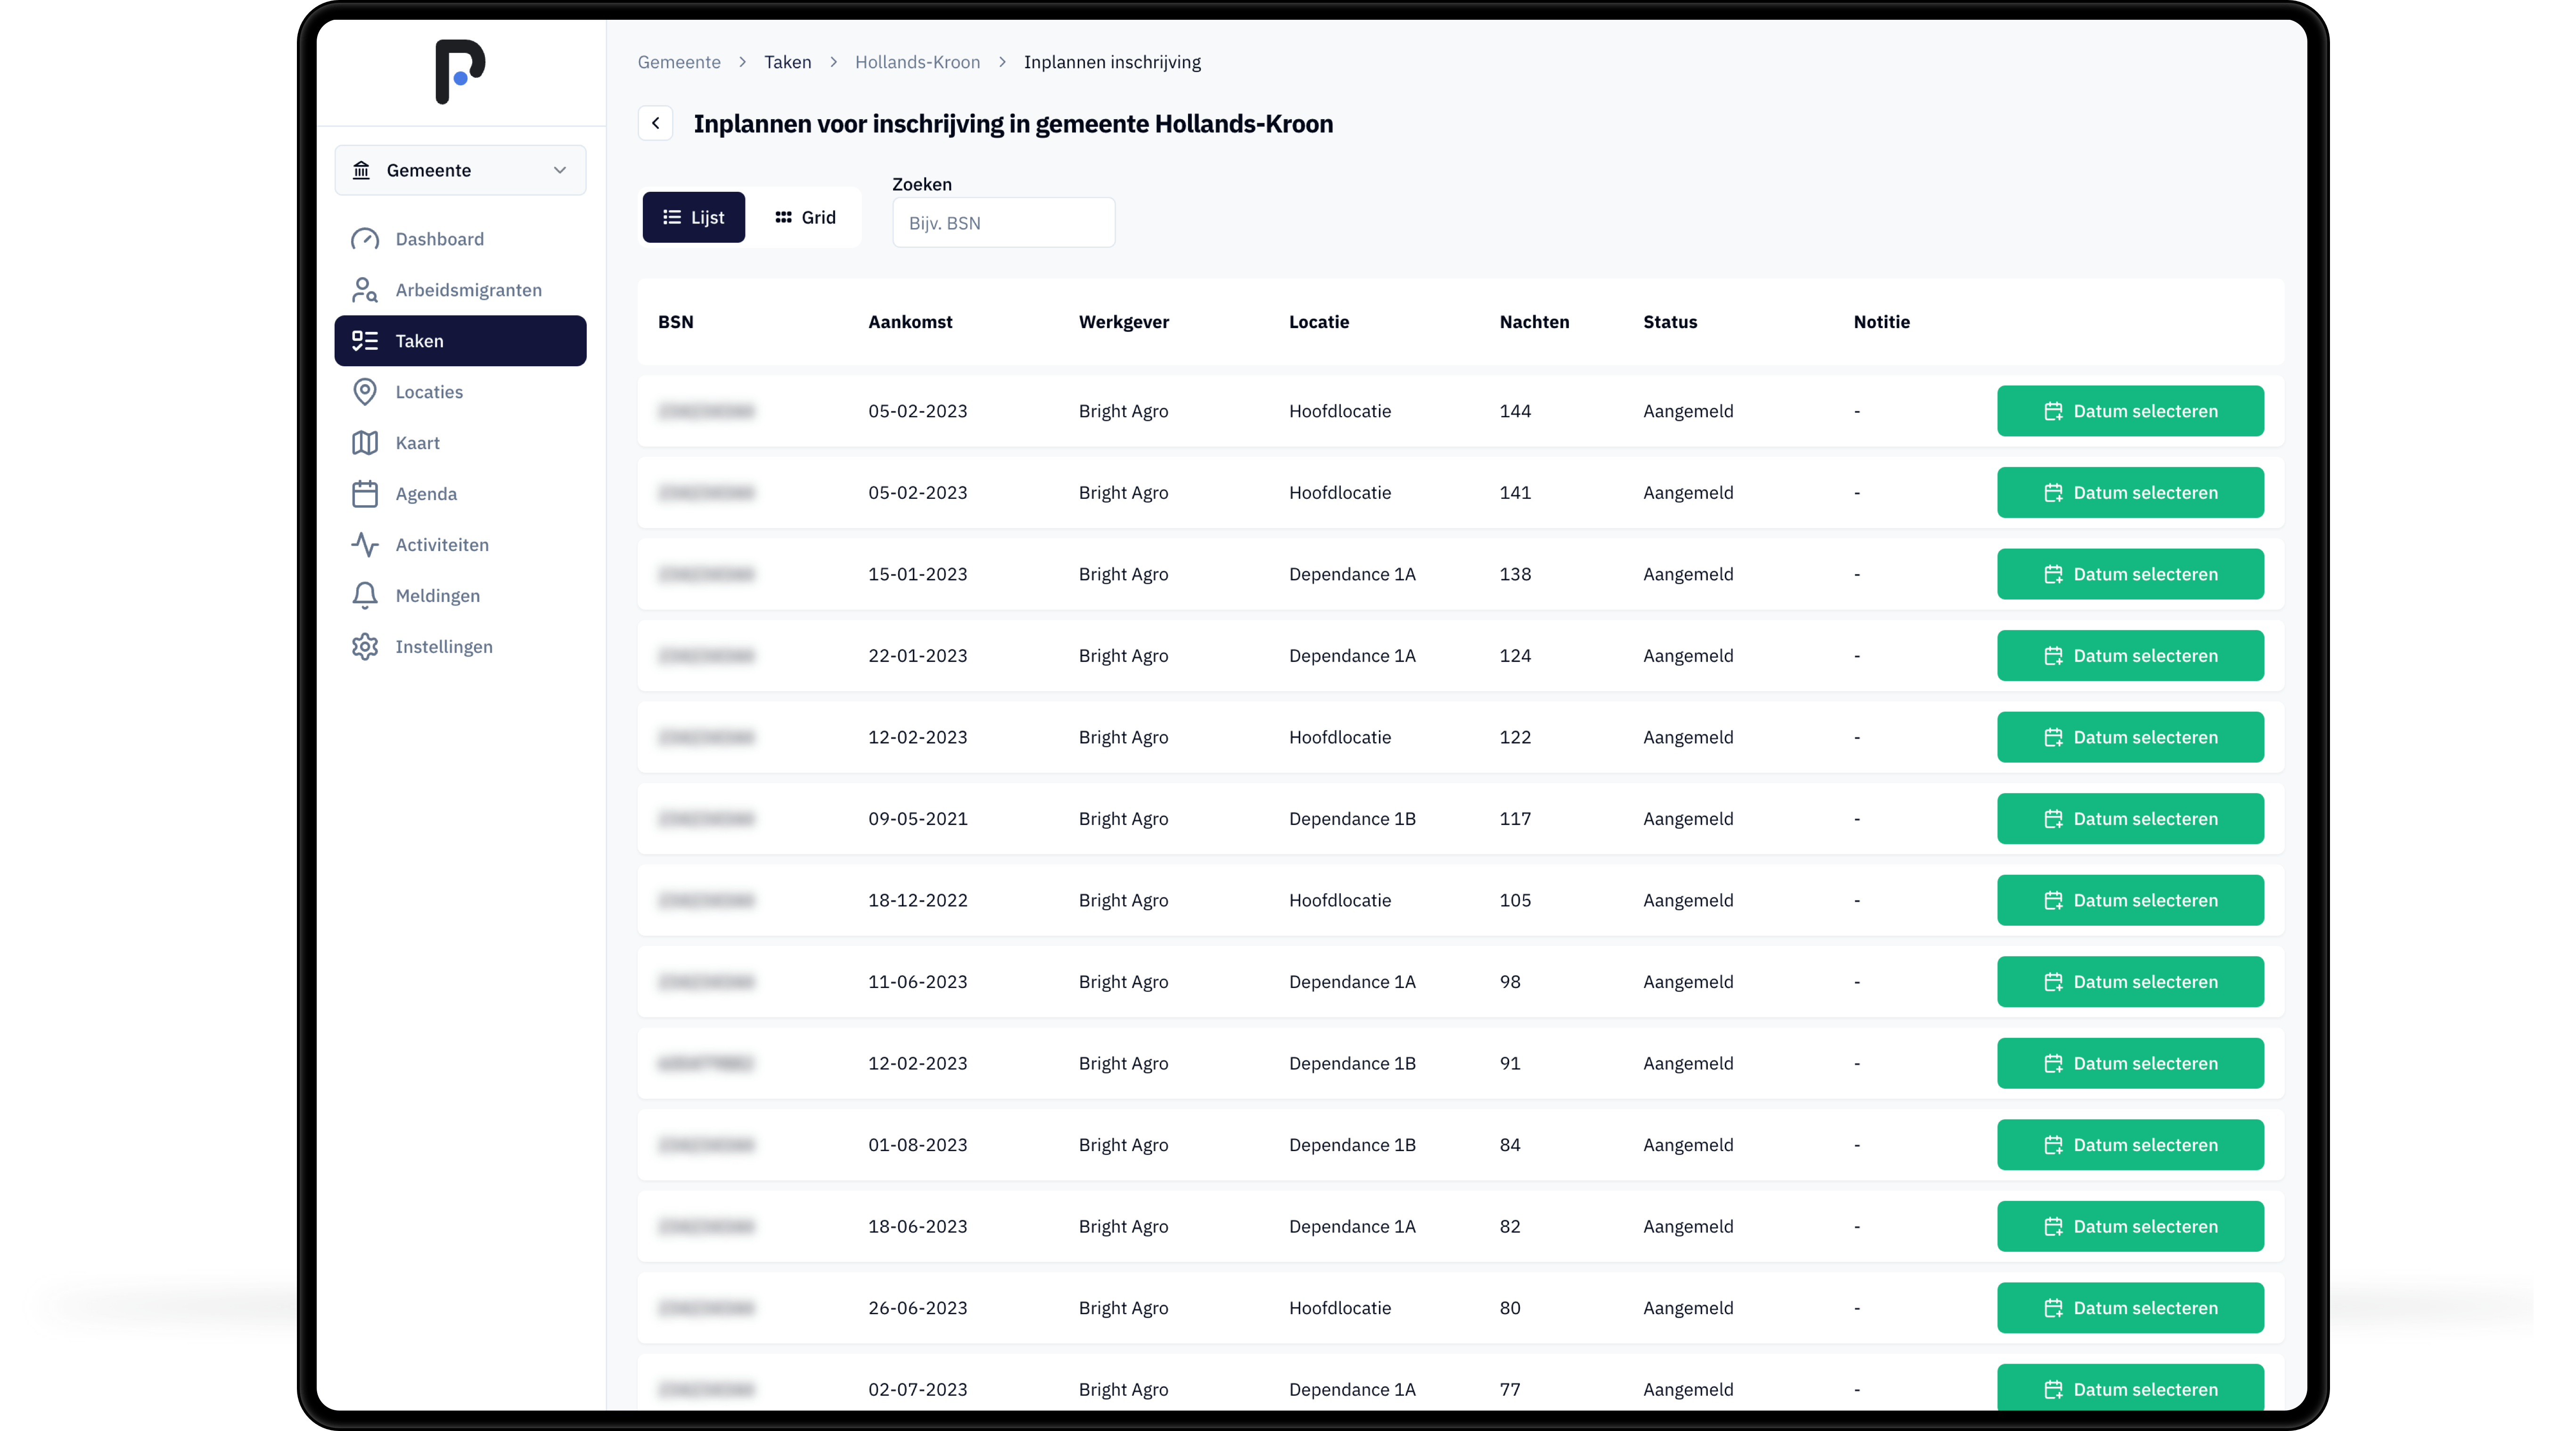The image size is (2576, 1431).
Task: Click Aankomst date 05-02-2023 with 144 nachten
Action: [x=918, y=411]
